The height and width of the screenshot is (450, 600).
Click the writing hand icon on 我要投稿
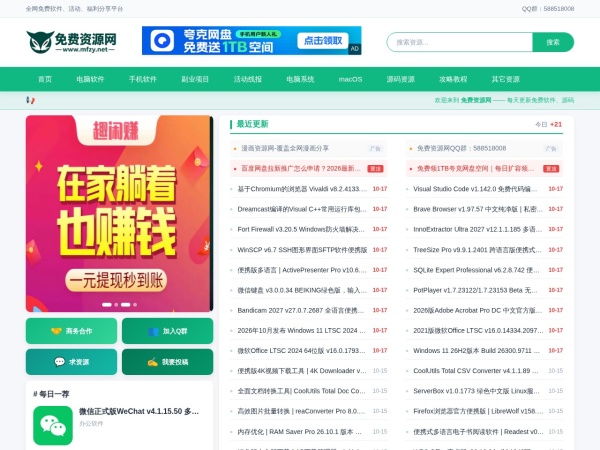point(153,362)
